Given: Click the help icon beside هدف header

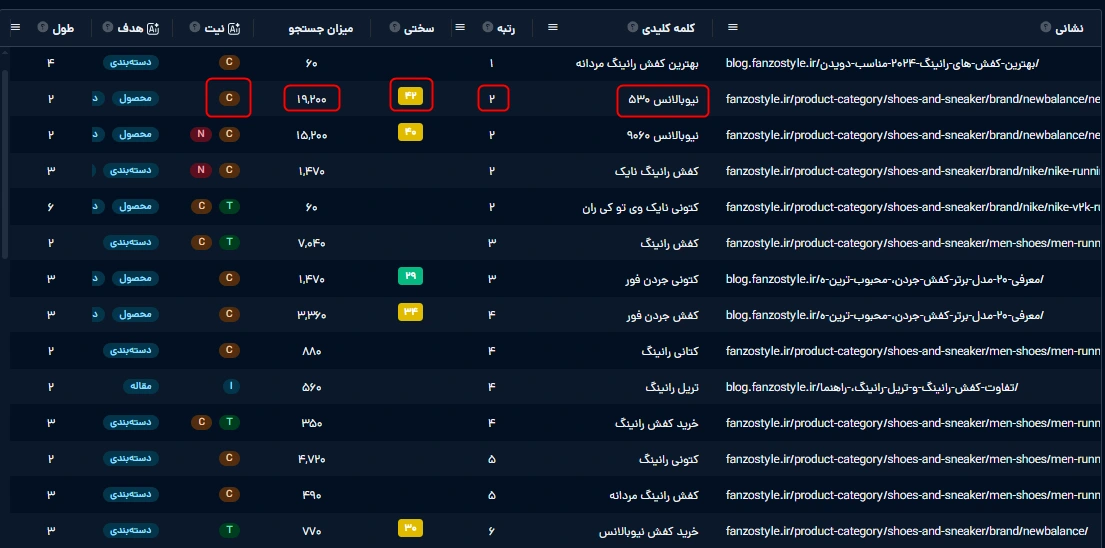Looking at the screenshot, I should (x=108, y=27).
